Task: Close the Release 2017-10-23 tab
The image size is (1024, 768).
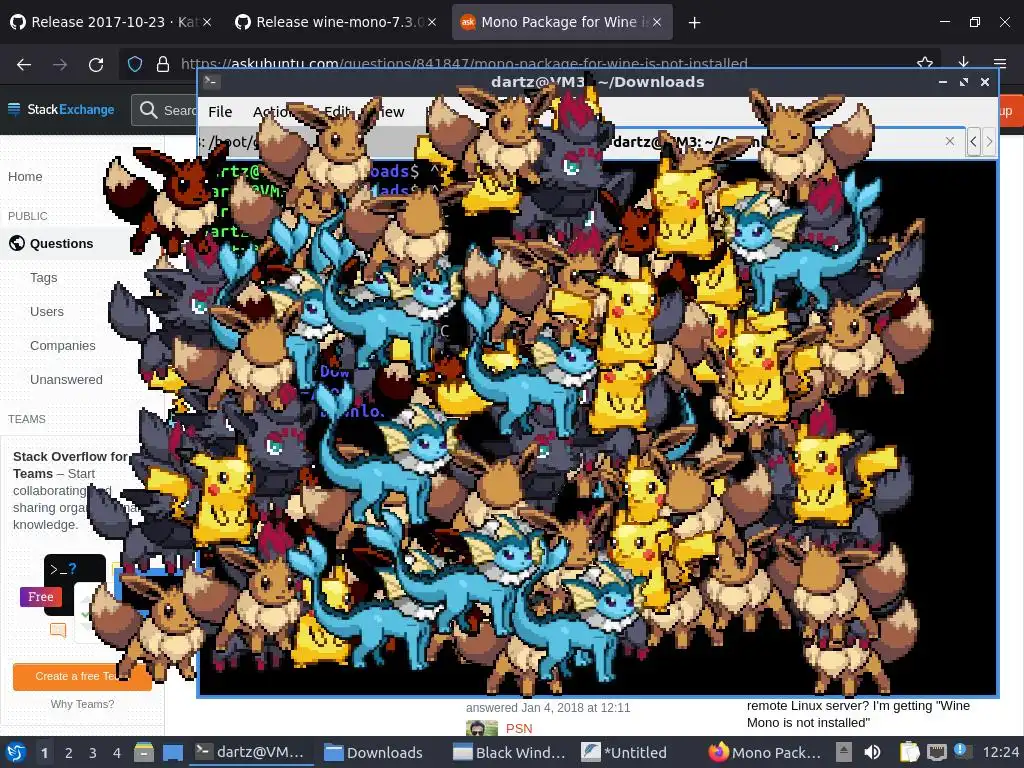Action: (206, 22)
